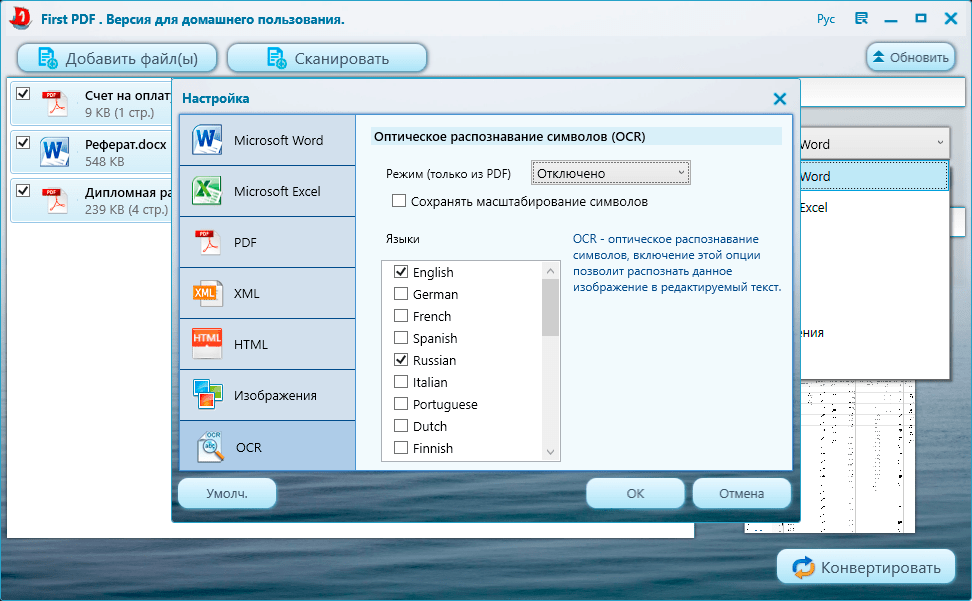The width and height of the screenshot is (972, 601).
Task: Check the Spanish language checkbox
Action: [x=401, y=338]
